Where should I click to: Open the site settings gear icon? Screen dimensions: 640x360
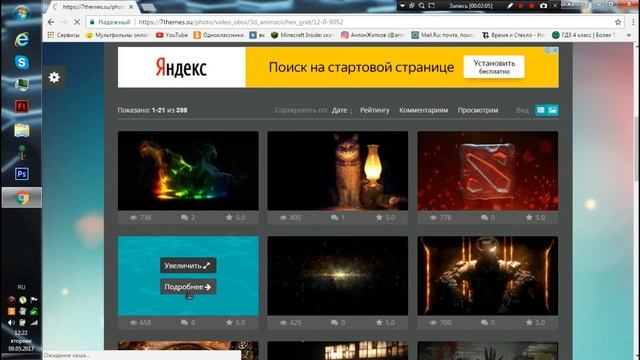click(x=54, y=77)
